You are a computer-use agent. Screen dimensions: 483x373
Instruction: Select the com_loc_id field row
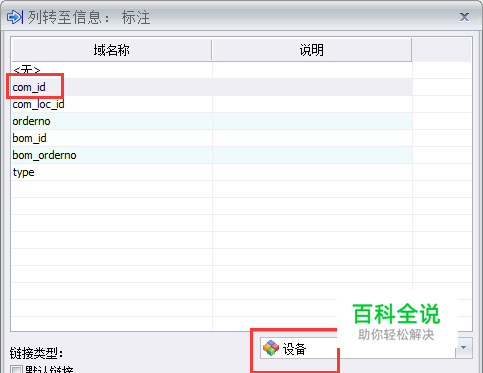coord(212,104)
